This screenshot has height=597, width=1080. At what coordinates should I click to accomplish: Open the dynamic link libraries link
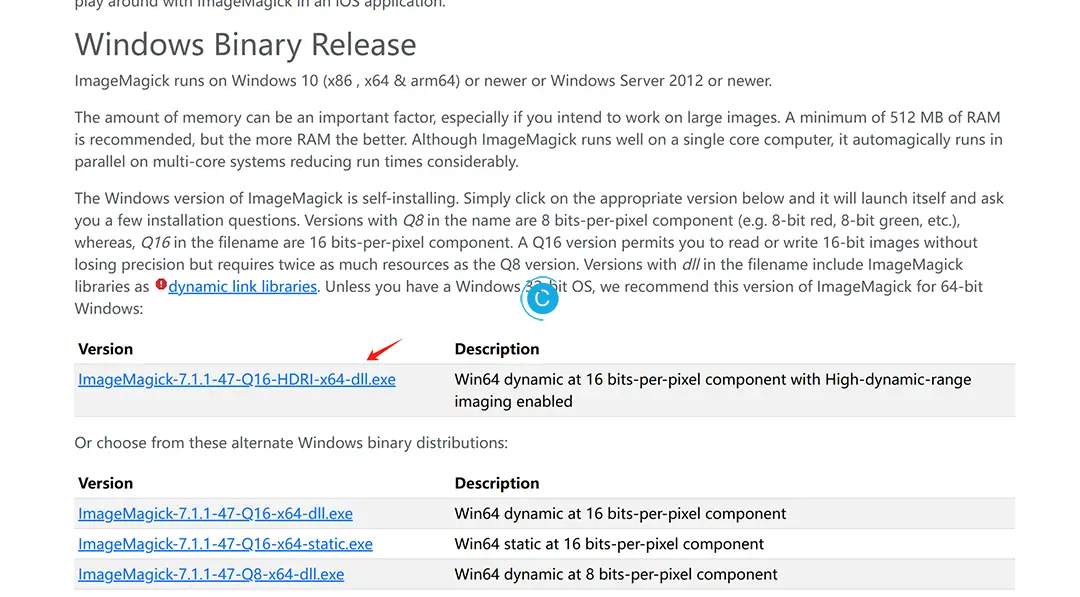pyautogui.click(x=242, y=286)
